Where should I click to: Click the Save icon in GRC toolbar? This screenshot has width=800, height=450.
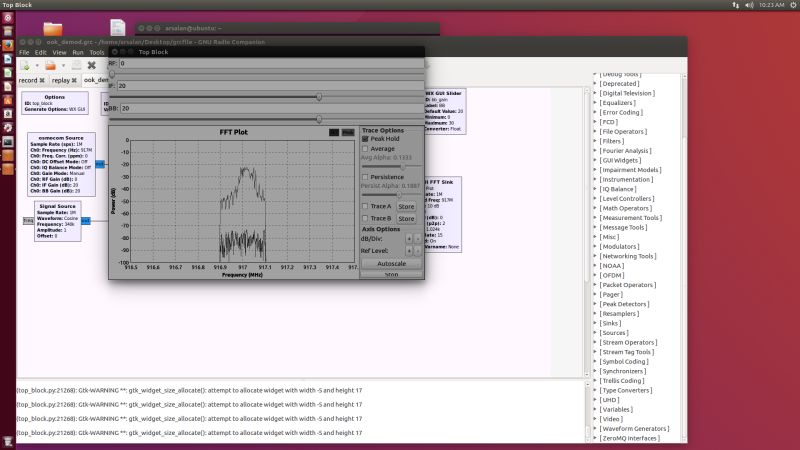(x=76, y=65)
